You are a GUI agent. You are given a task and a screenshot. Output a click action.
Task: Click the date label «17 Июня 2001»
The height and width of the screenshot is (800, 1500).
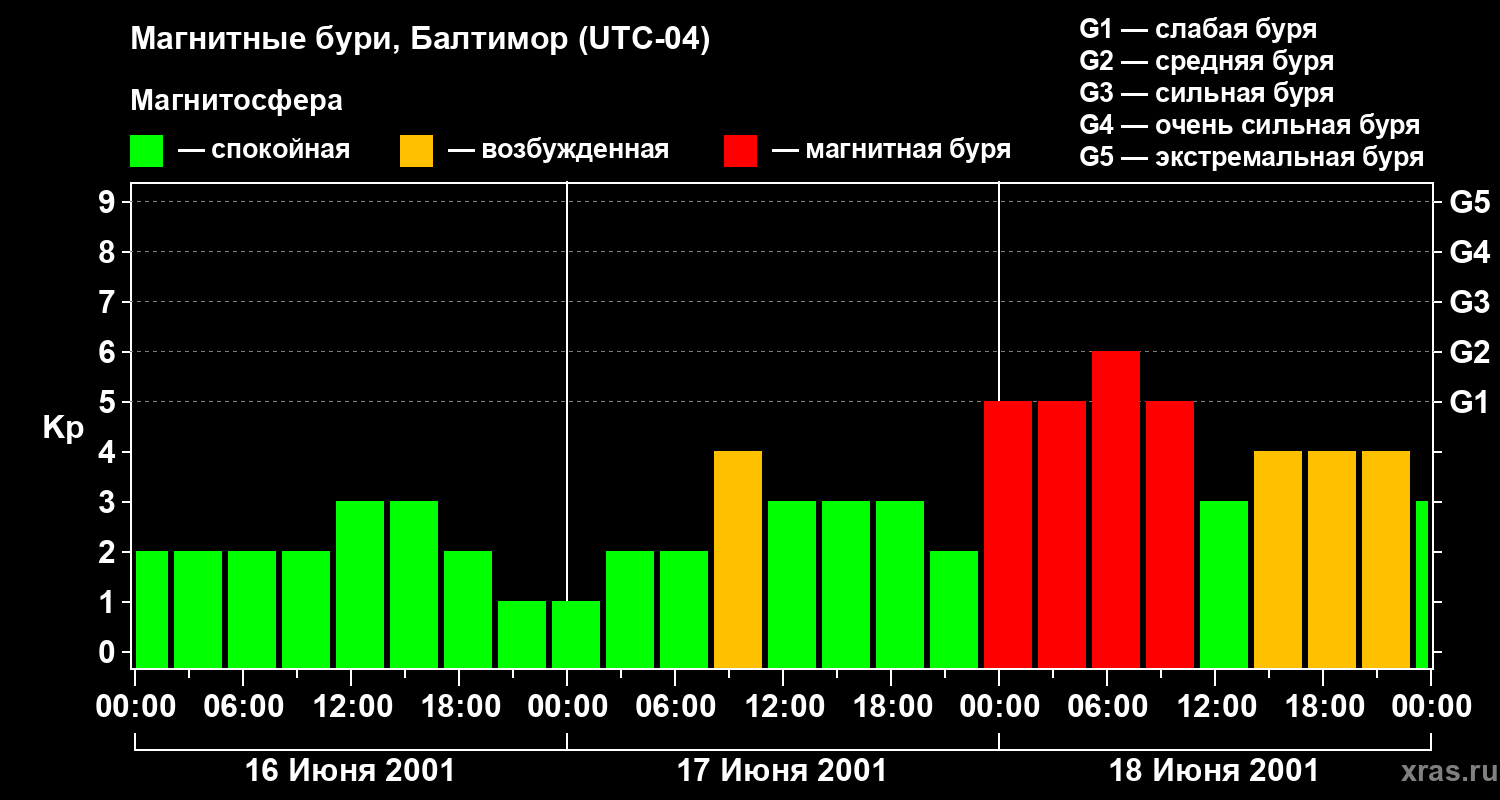pos(782,771)
